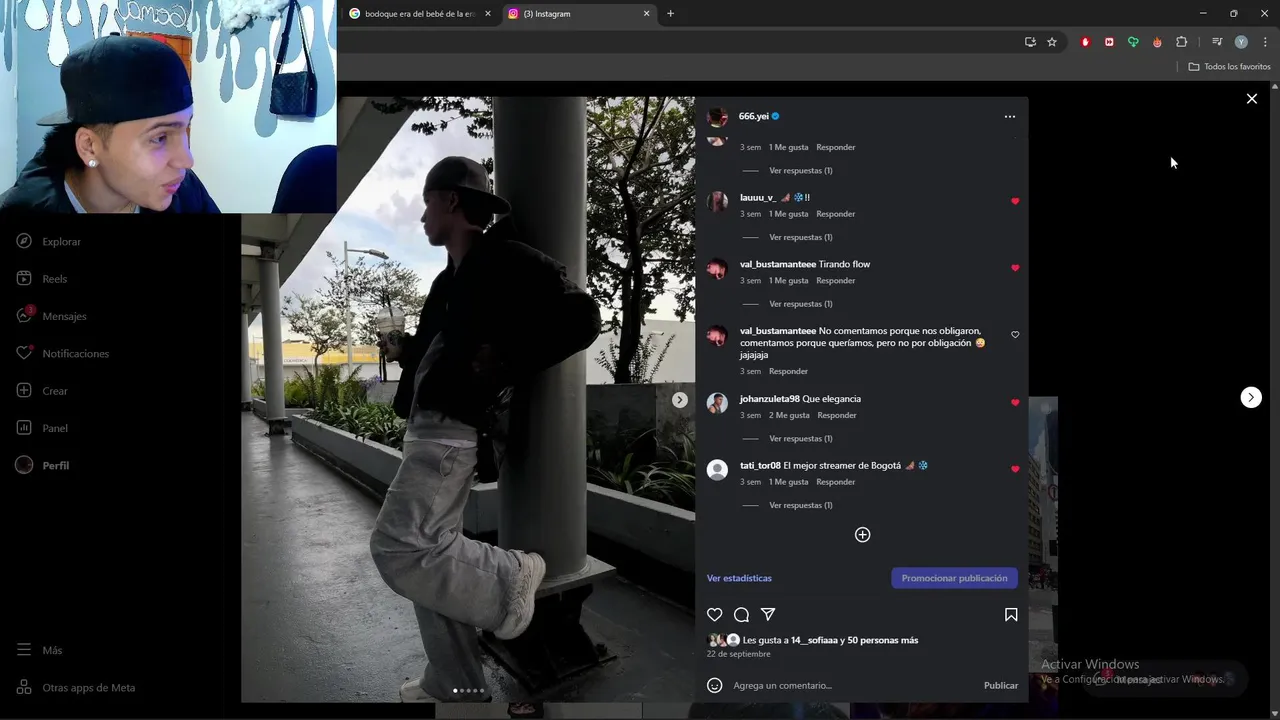Viewport: 1280px width, 720px height.
Task: Expand replies under the Tirando flow comment
Action: pos(800,304)
